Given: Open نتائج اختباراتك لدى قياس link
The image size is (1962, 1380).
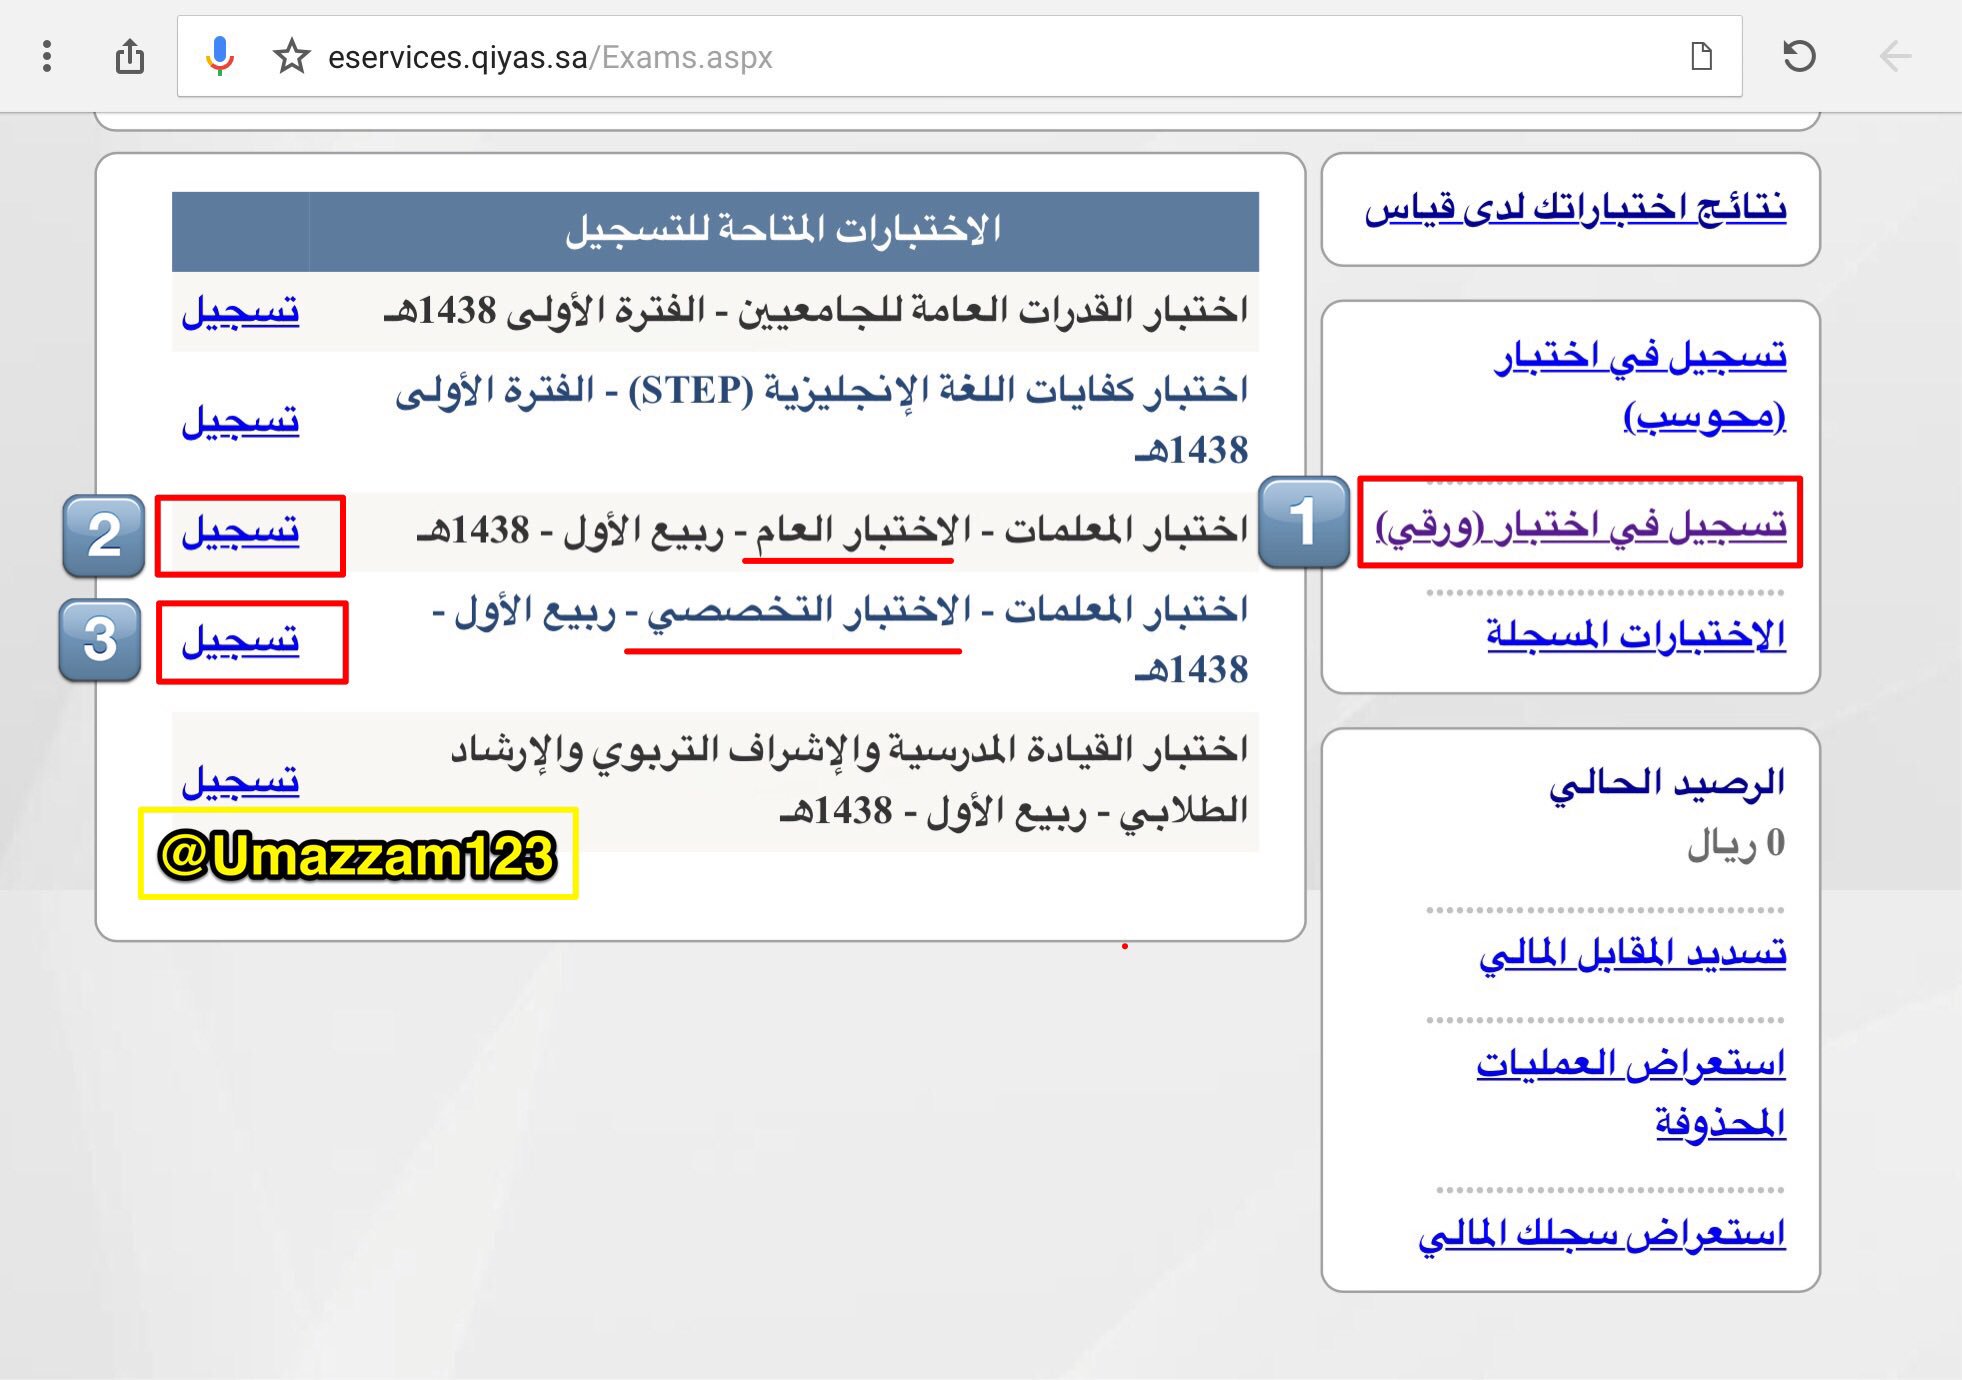Looking at the screenshot, I should click(x=1575, y=208).
